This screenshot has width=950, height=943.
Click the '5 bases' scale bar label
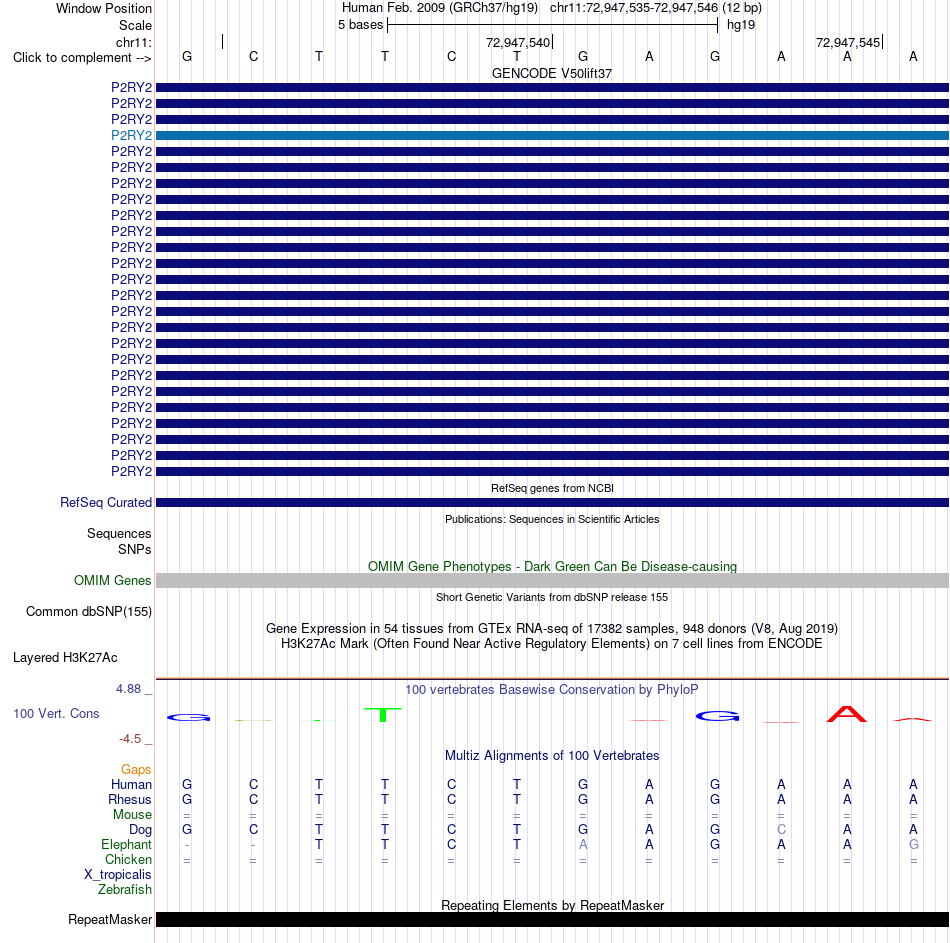tap(360, 25)
